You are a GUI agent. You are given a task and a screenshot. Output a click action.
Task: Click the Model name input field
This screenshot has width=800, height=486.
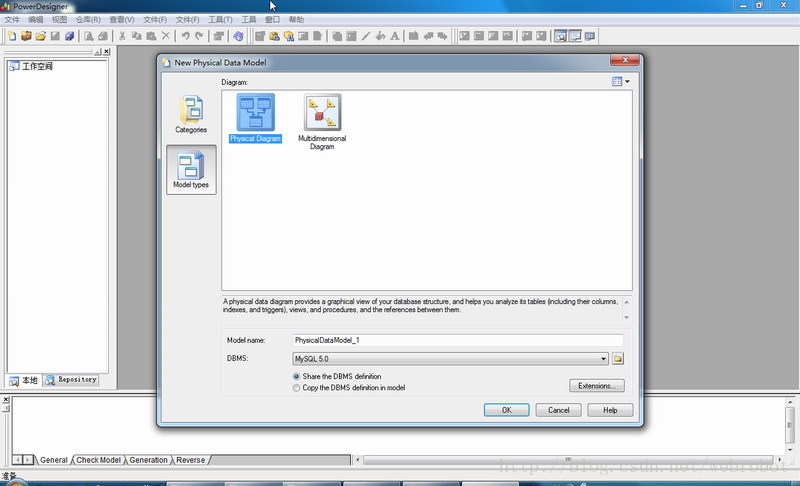458,340
